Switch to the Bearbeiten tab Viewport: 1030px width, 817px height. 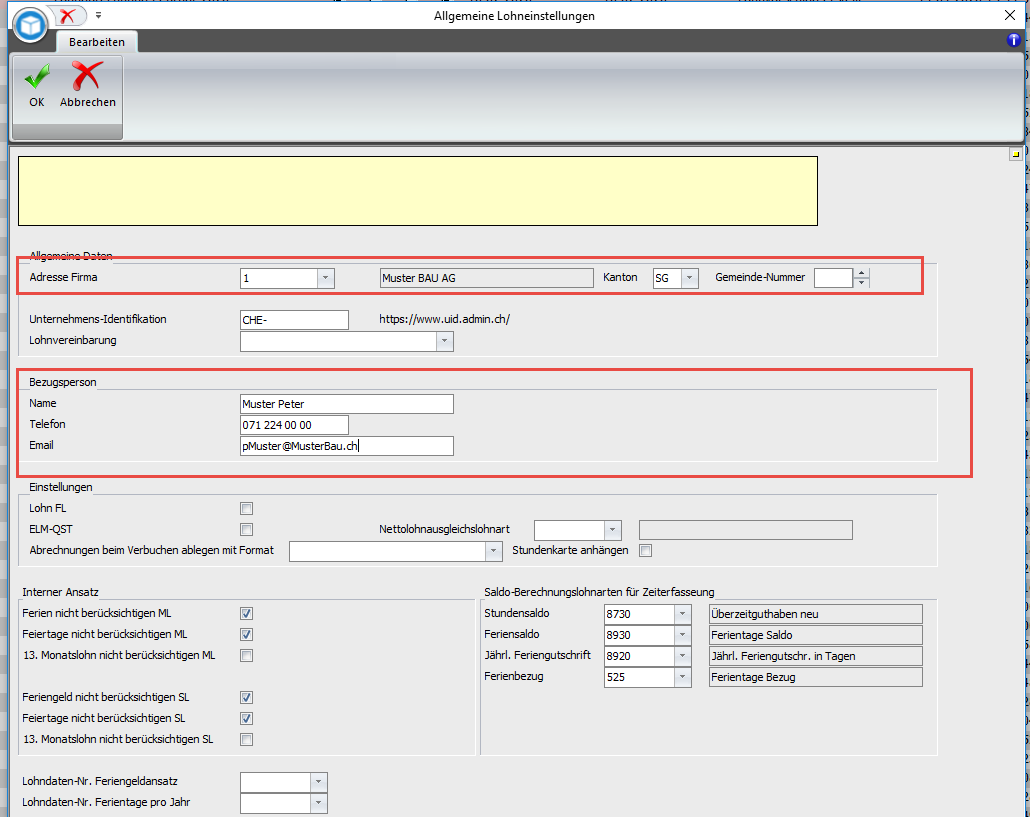97,42
